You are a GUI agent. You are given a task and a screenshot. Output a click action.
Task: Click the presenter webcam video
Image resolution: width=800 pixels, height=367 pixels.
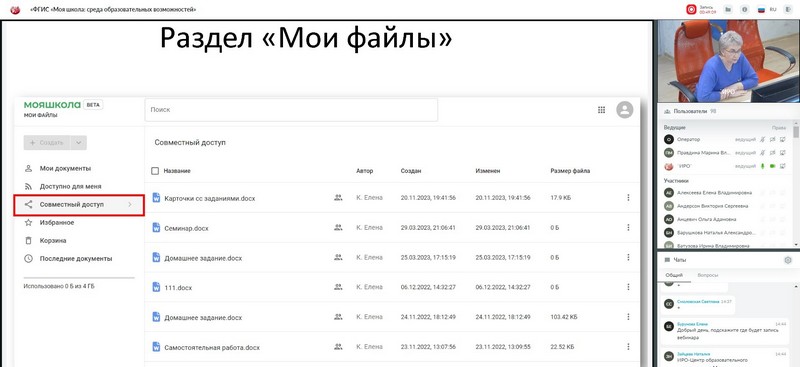pos(728,61)
